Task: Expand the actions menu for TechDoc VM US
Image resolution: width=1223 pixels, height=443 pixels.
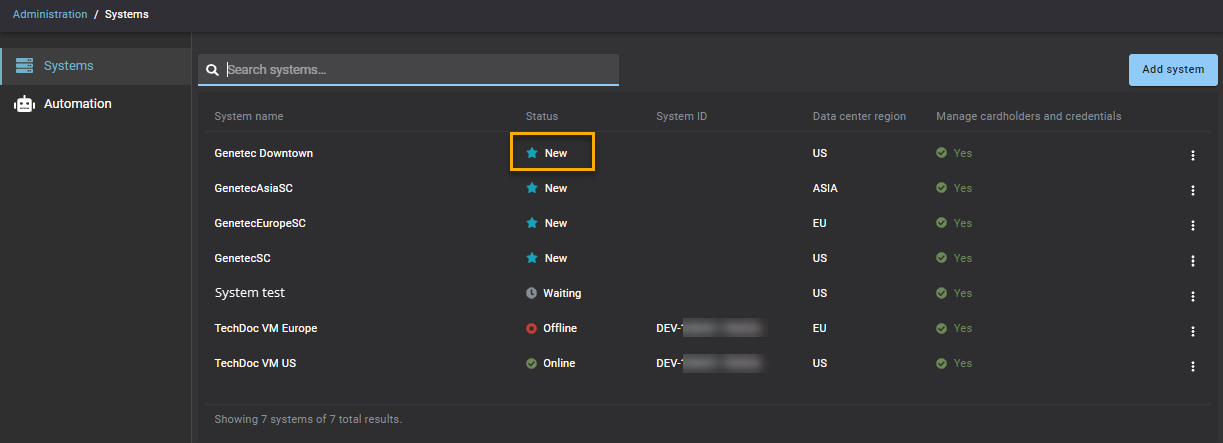Action: pyautogui.click(x=1192, y=365)
